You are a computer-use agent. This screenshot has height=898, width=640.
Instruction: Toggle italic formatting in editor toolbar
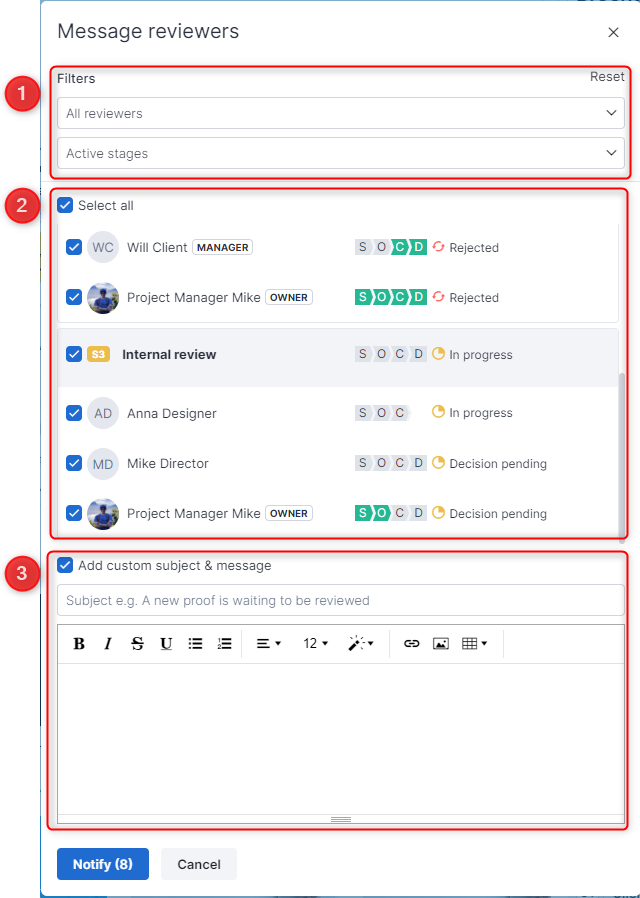tap(108, 644)
